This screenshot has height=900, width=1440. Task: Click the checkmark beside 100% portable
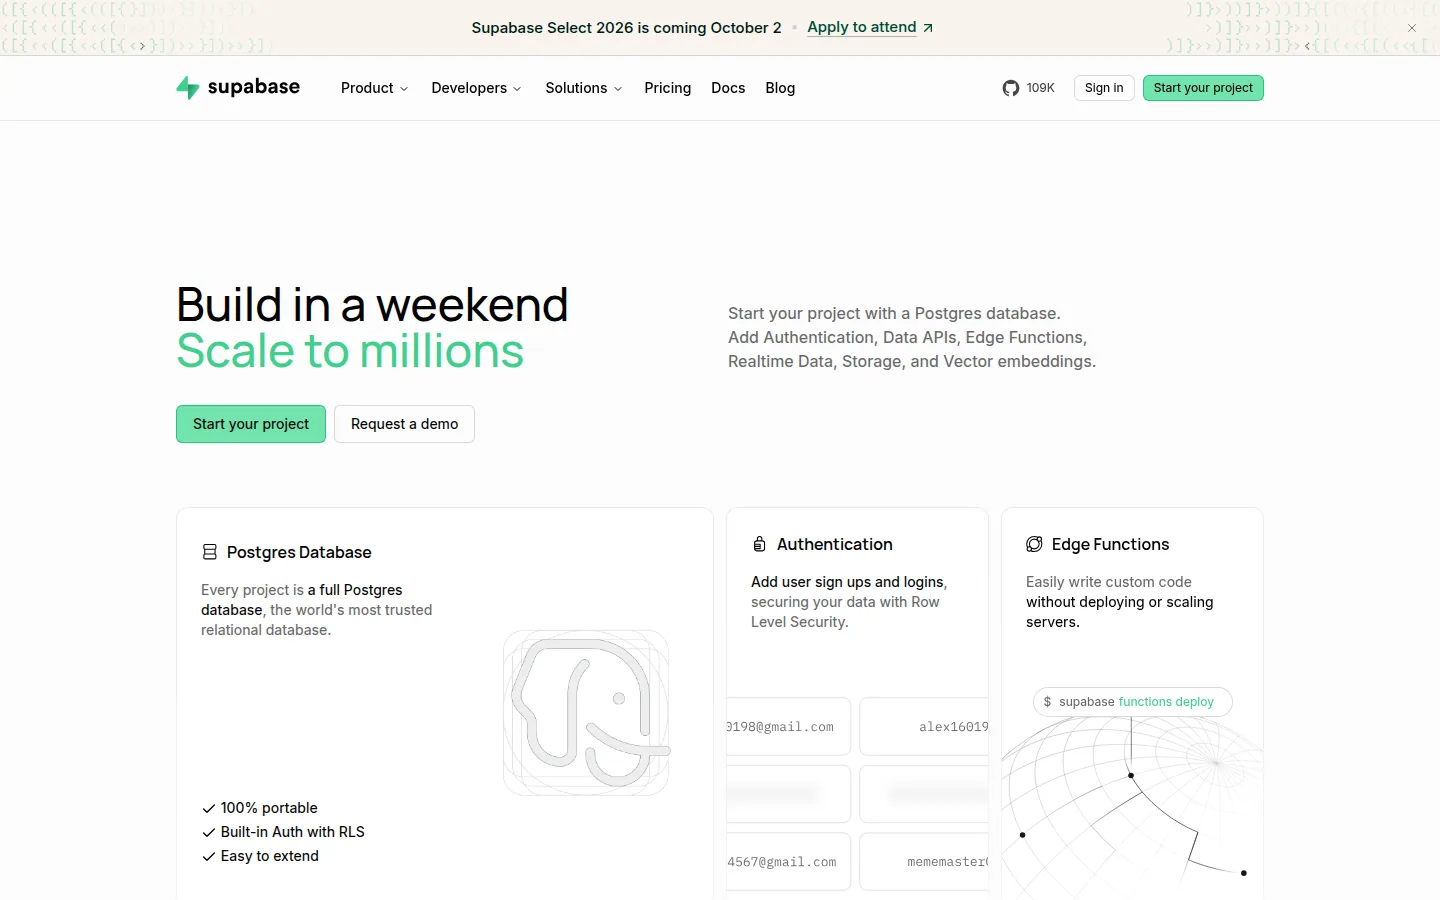(x=209, y=808)
